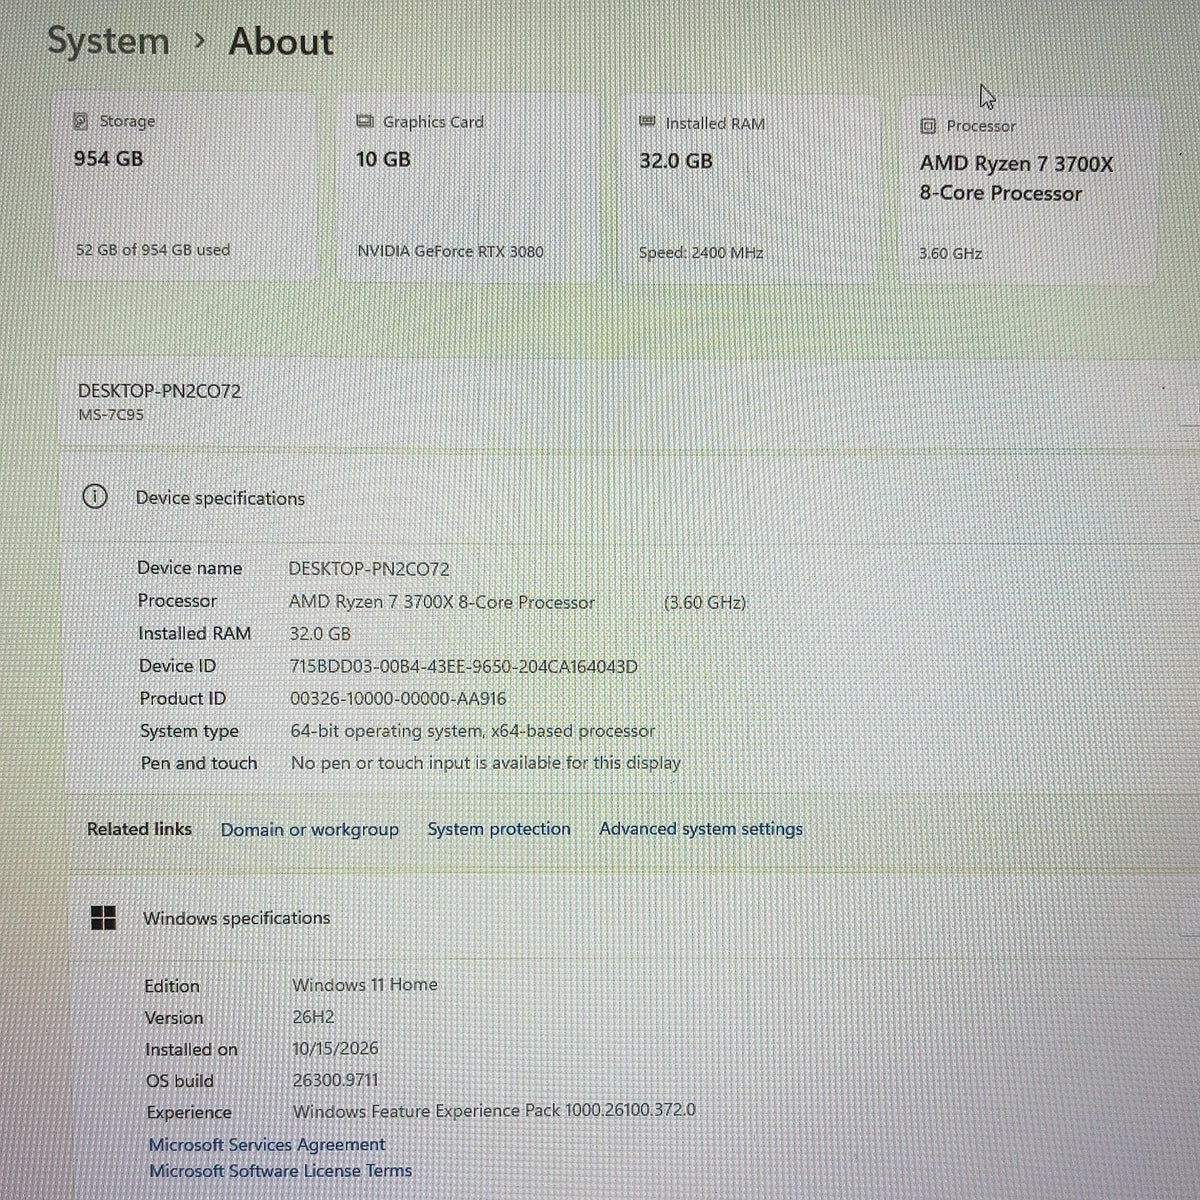Open Microsoft Software License Terms link
This screenshot has width=1200, height=1200.
pyautogui.click(x=280, y=1170)
